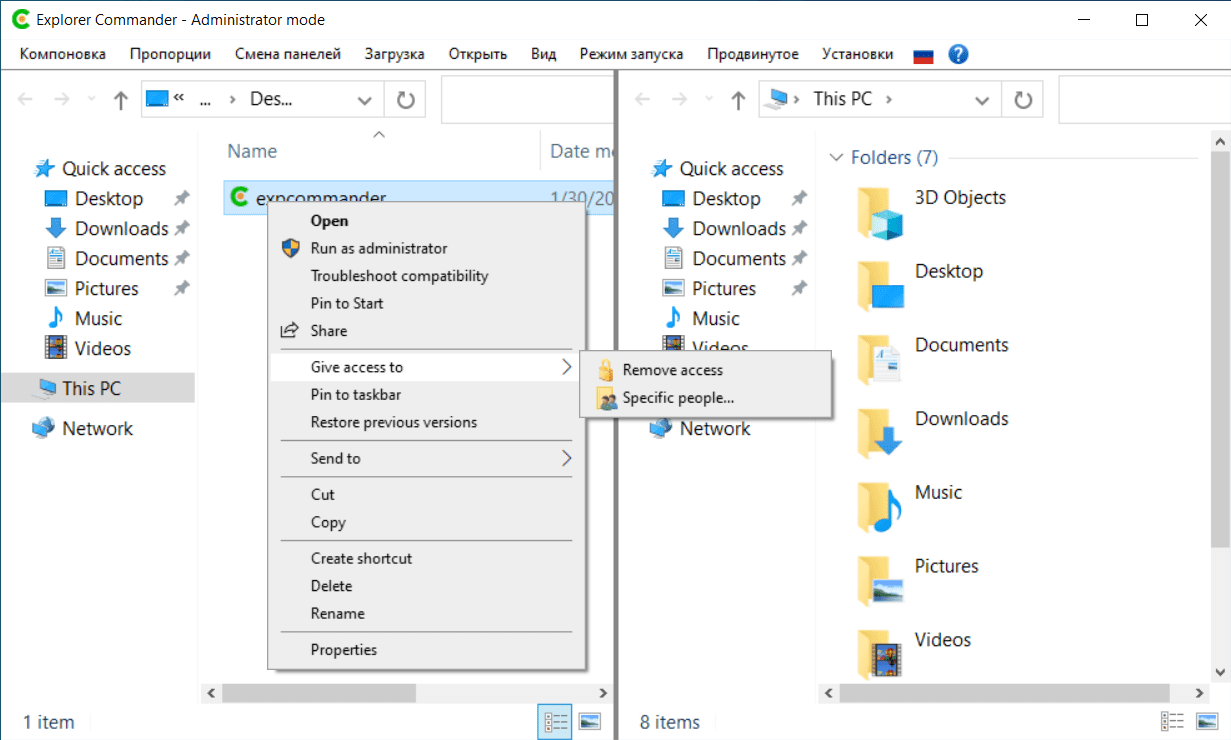Choose Run as administrator
Image resolution: width=1231 pixels, height=740 pixels.
click(378, 248)
